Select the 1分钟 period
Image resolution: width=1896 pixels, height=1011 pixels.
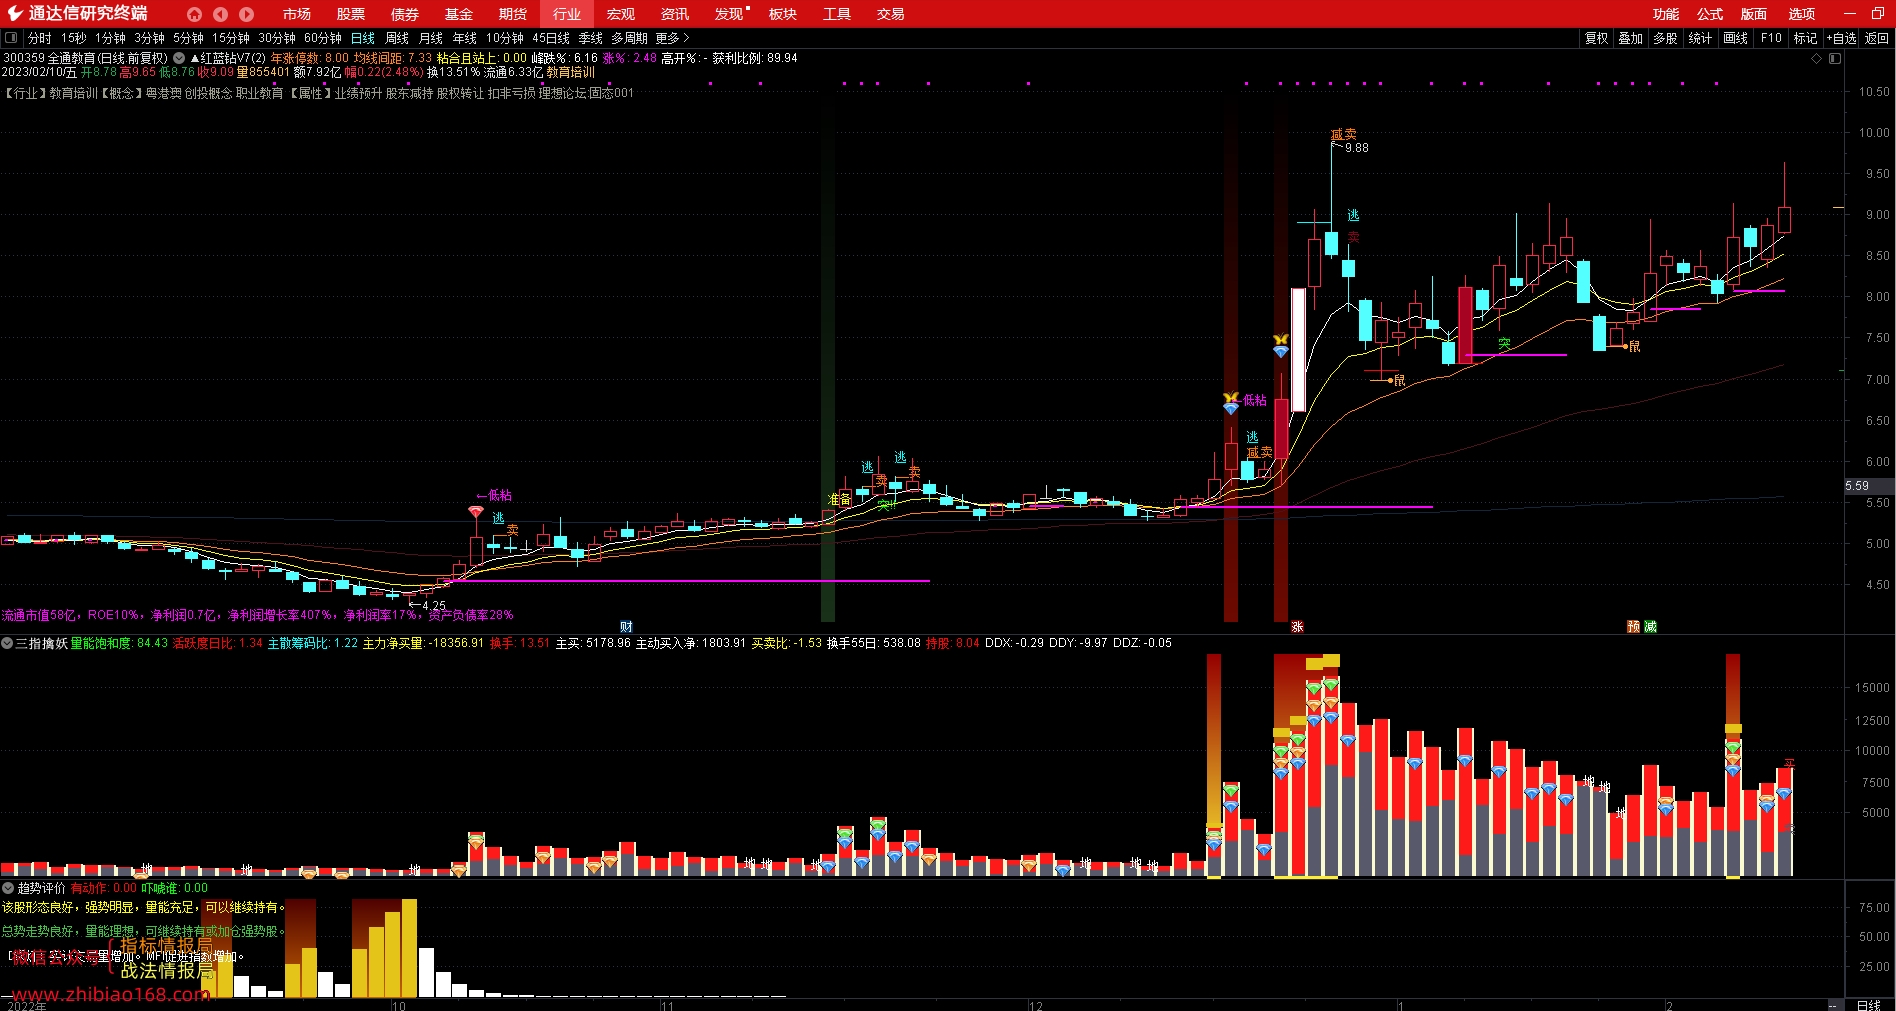110,38
